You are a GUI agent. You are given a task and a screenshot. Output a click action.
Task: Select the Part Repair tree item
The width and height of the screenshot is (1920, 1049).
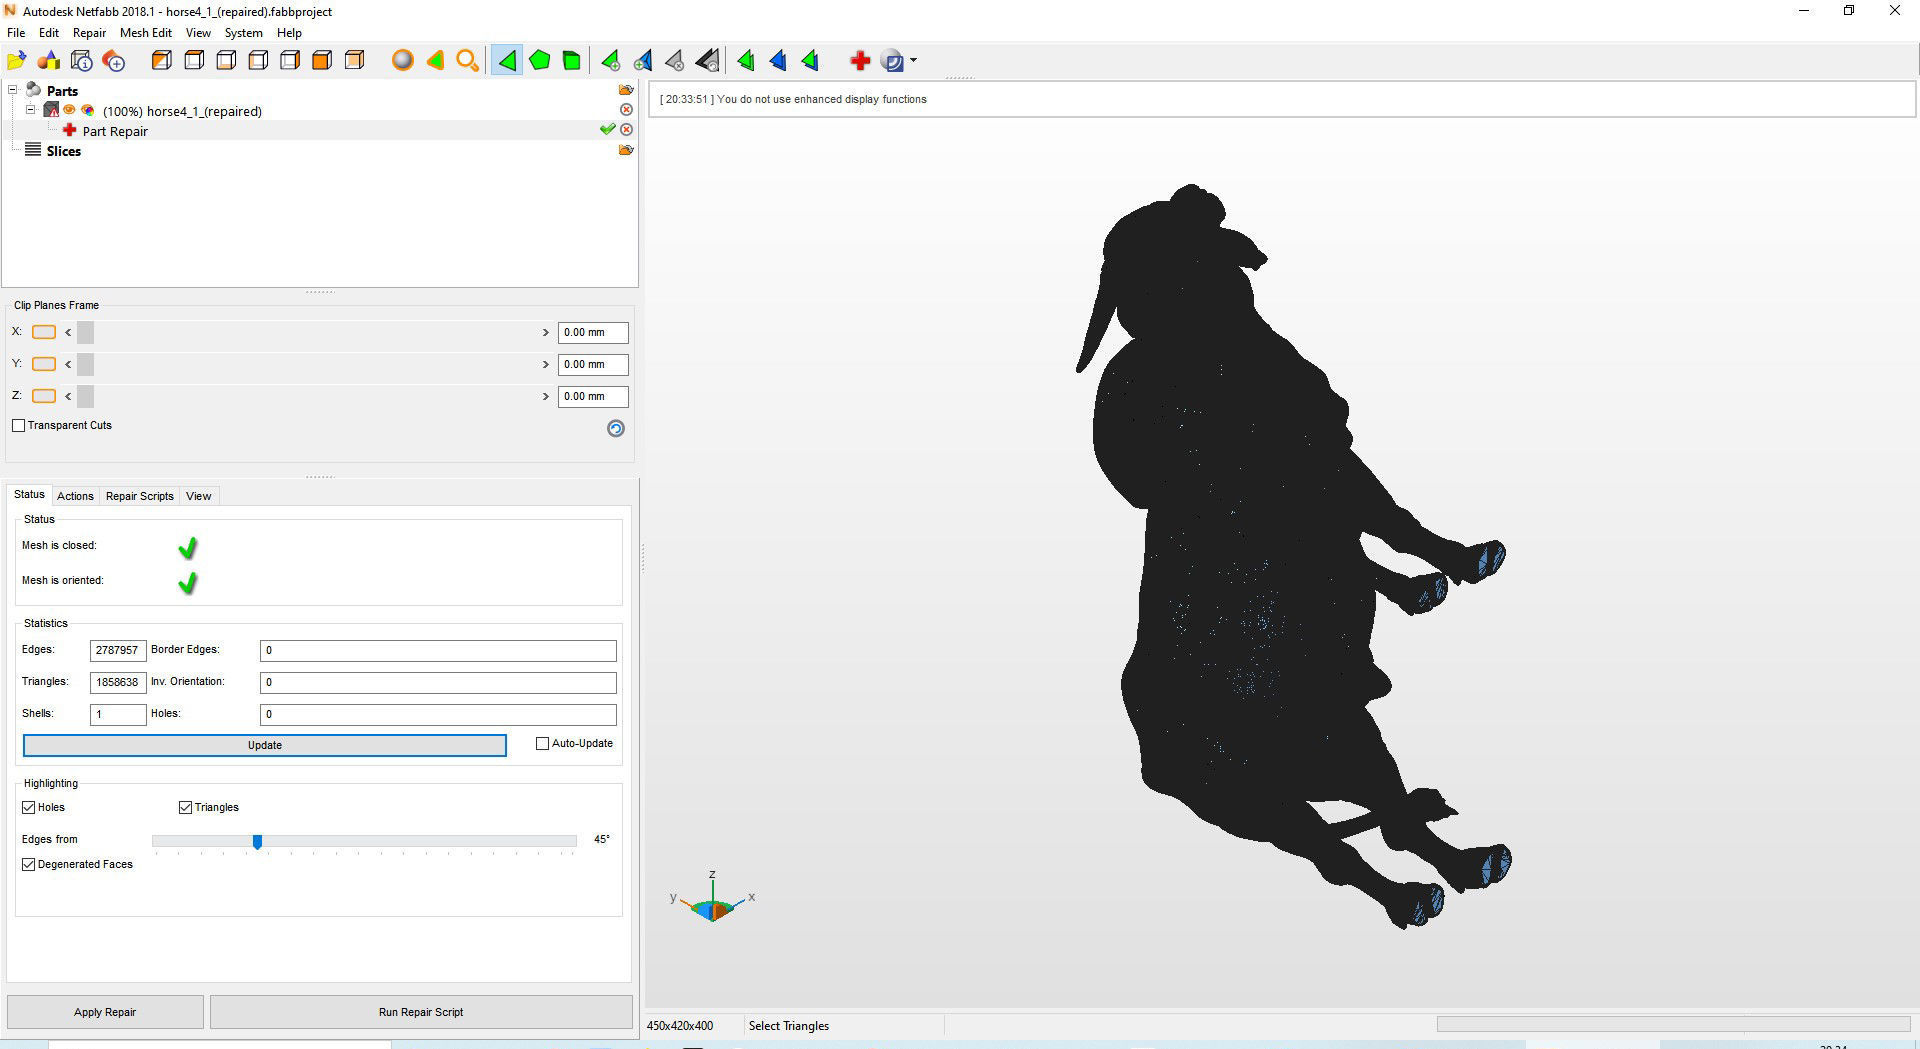[x=115, y=131]
